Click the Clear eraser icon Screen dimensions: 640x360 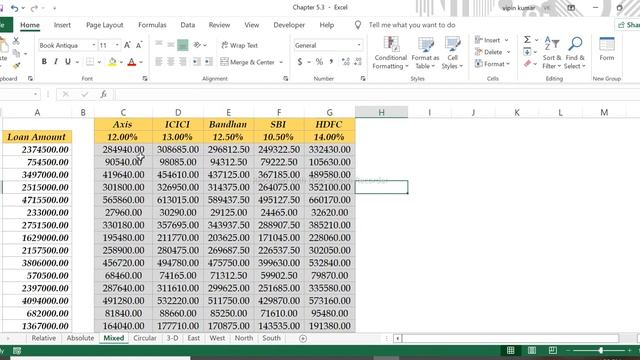click(527, 64)
